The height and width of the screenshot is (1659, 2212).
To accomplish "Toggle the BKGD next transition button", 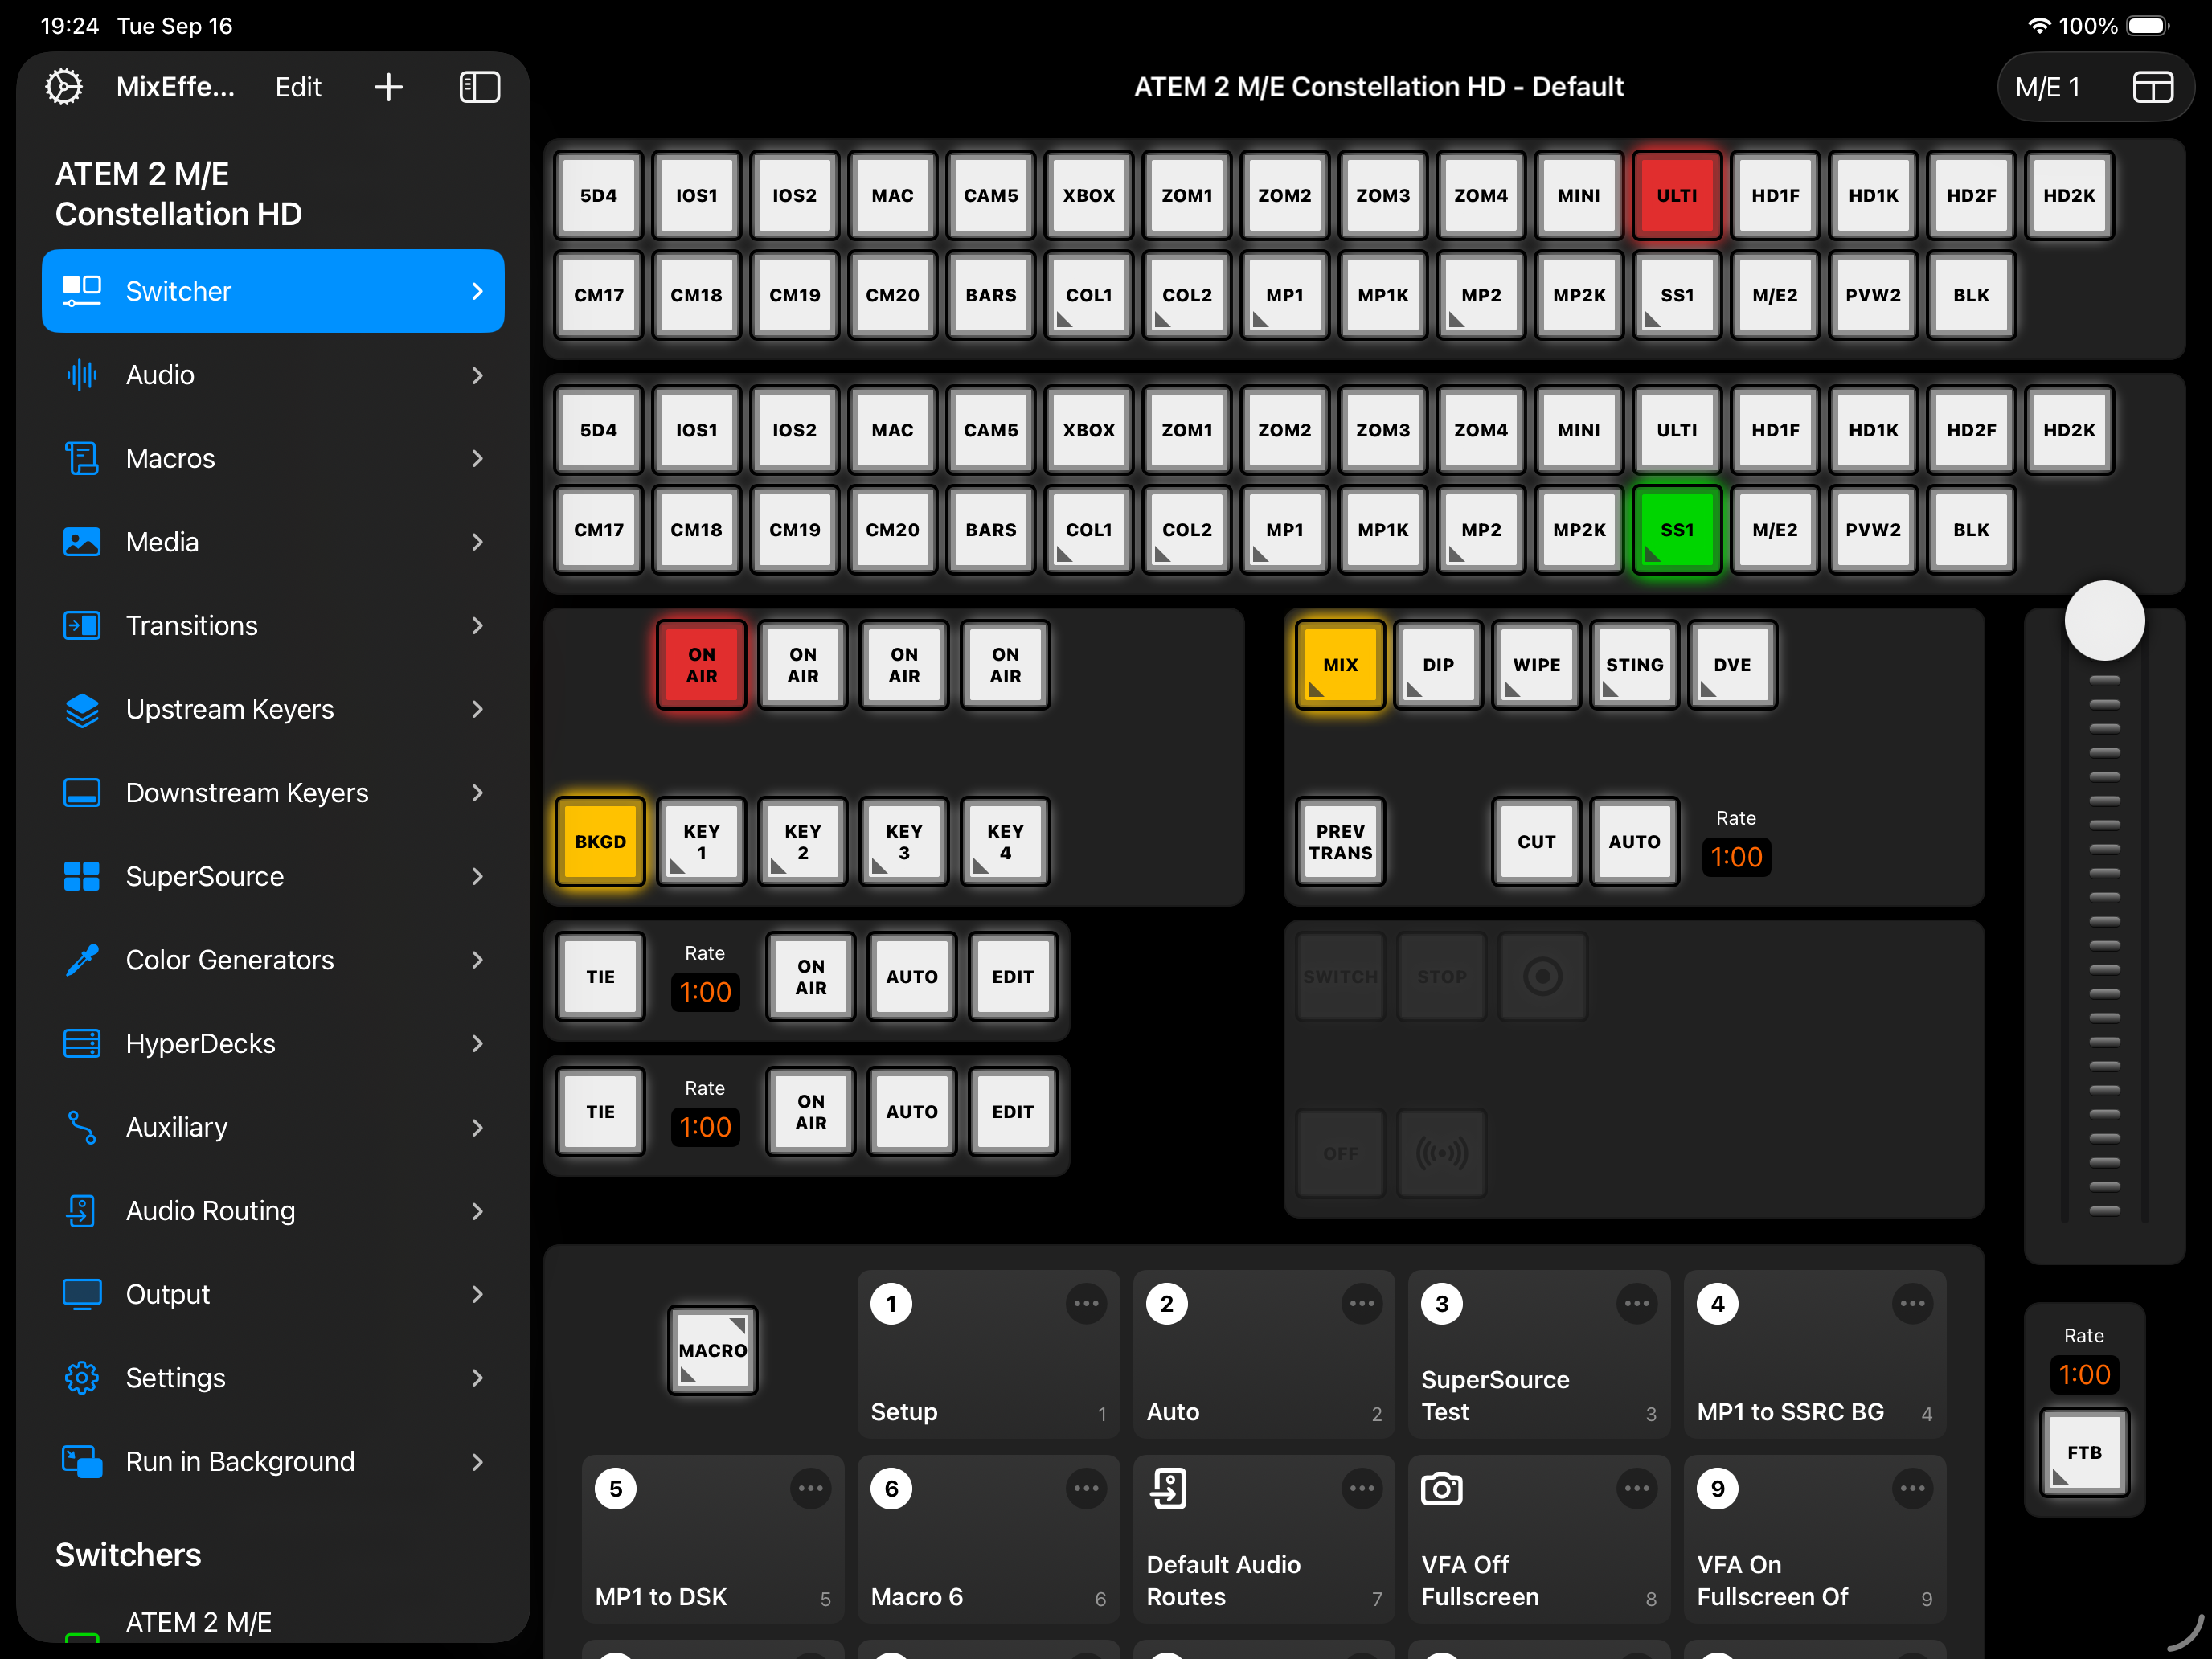I will 600,842.
